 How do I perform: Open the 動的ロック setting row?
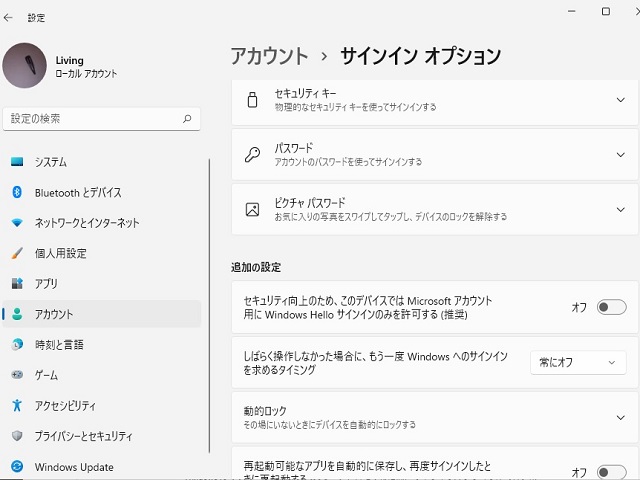[435, 418]
